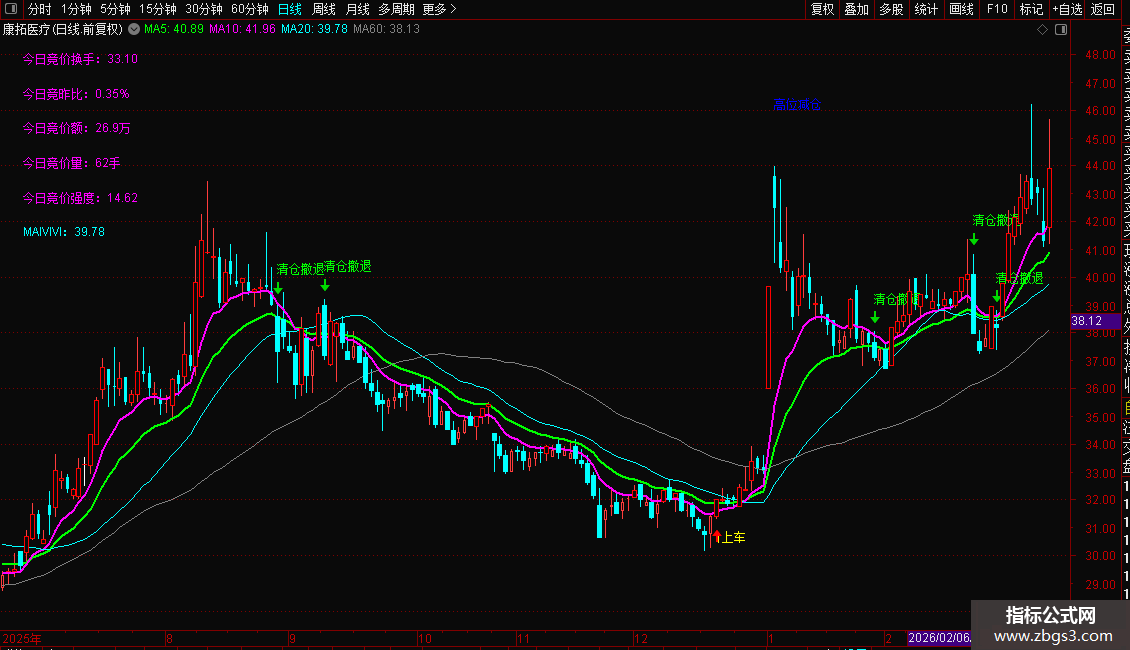Click the 返回 back button
Image resolution: width=1130 pixels, height=650 pixels.
tap(1103, 9)
